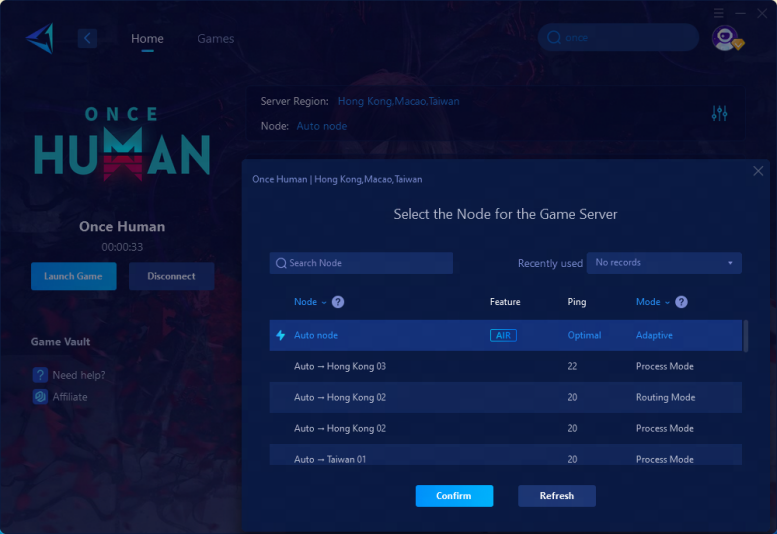Go back with the left chevron button
The image size is (777, 534).
[x=87, y=38]
